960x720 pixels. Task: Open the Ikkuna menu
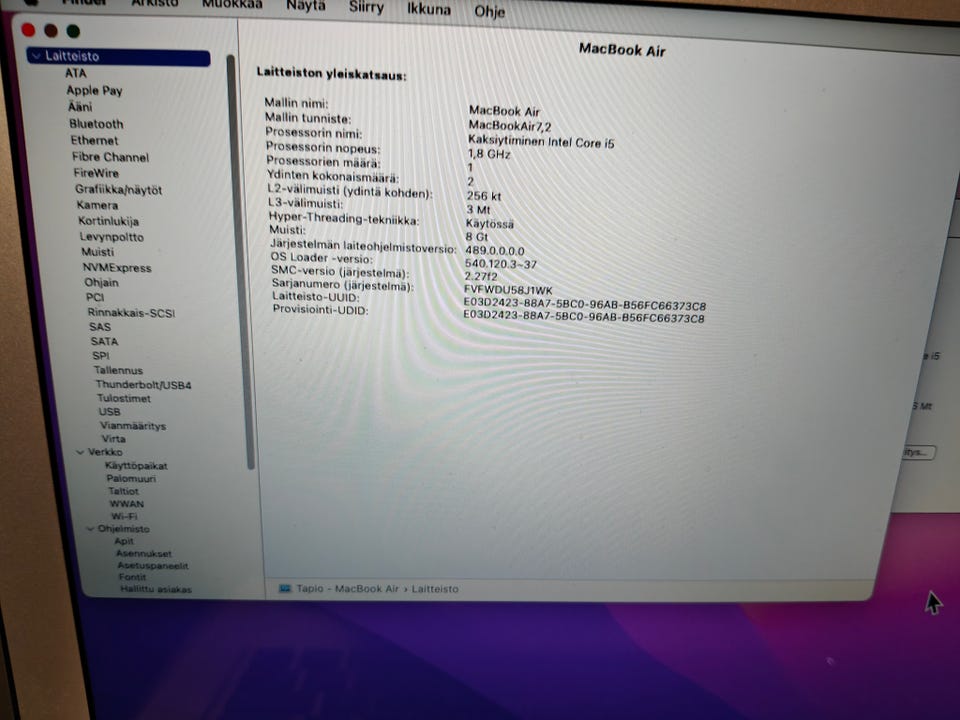click(429, 9)
